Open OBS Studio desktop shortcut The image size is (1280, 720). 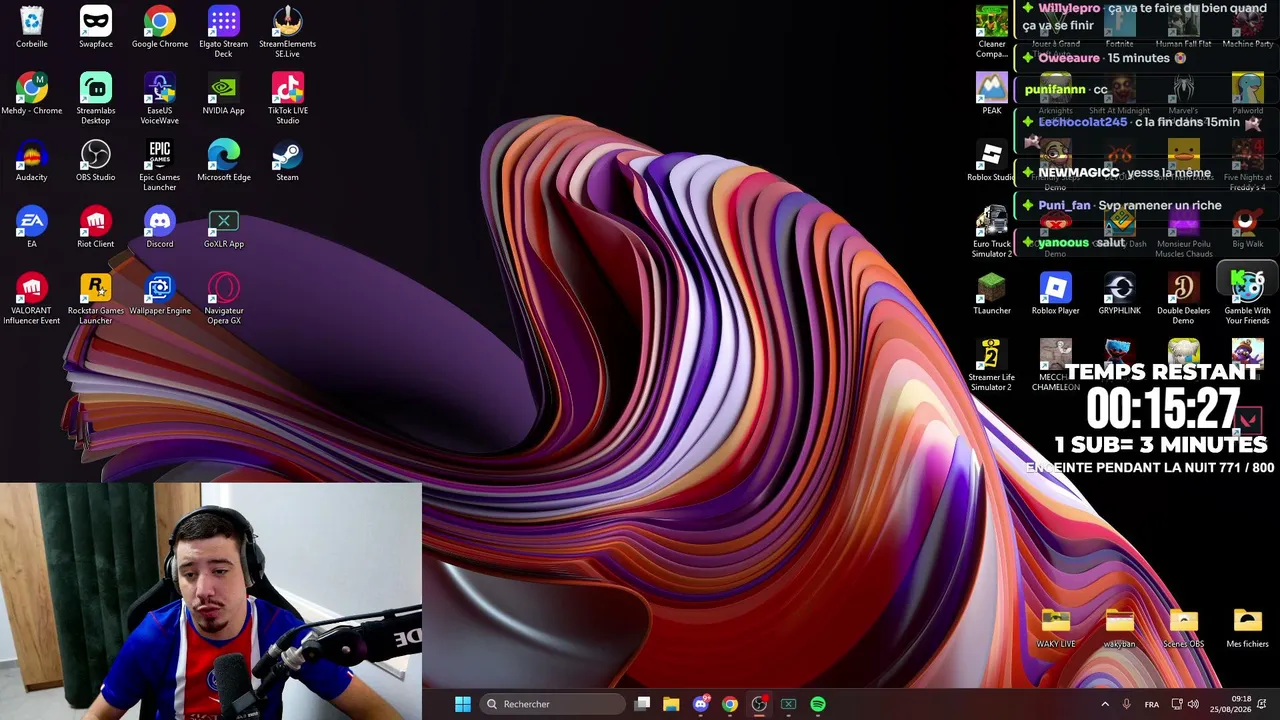96,161
